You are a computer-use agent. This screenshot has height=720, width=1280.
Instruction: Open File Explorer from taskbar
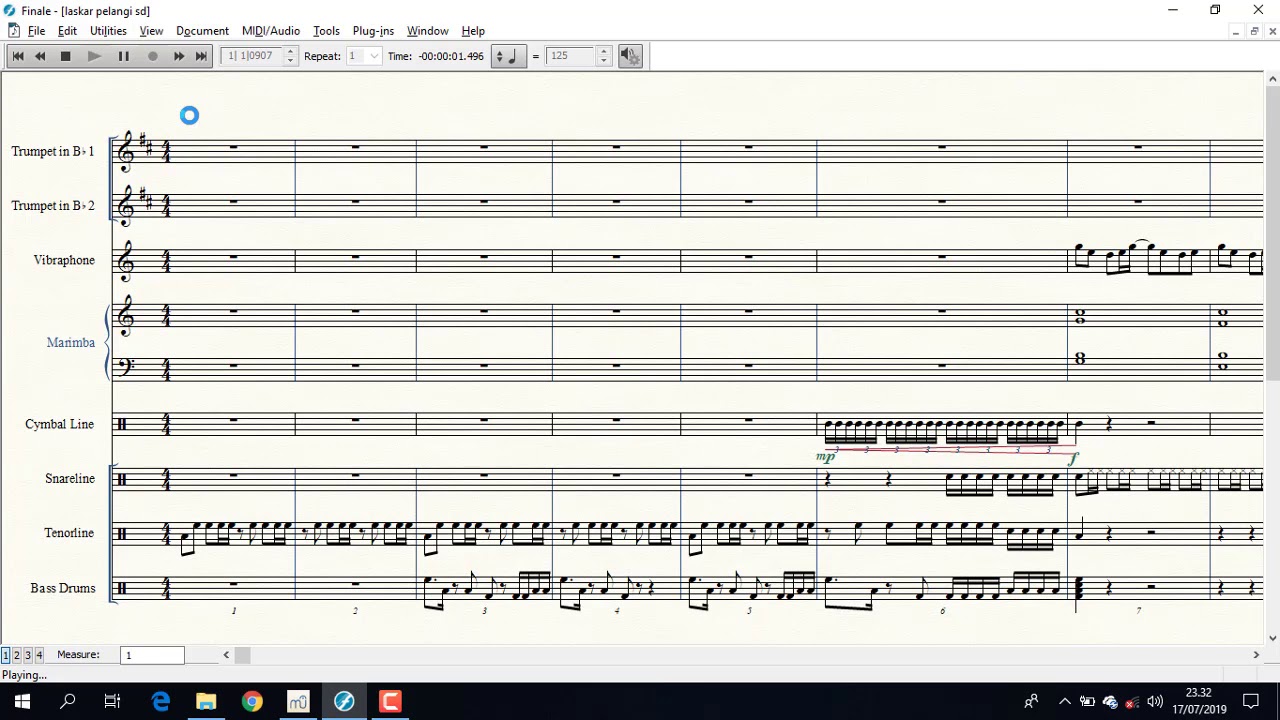[x=206, y=702]
